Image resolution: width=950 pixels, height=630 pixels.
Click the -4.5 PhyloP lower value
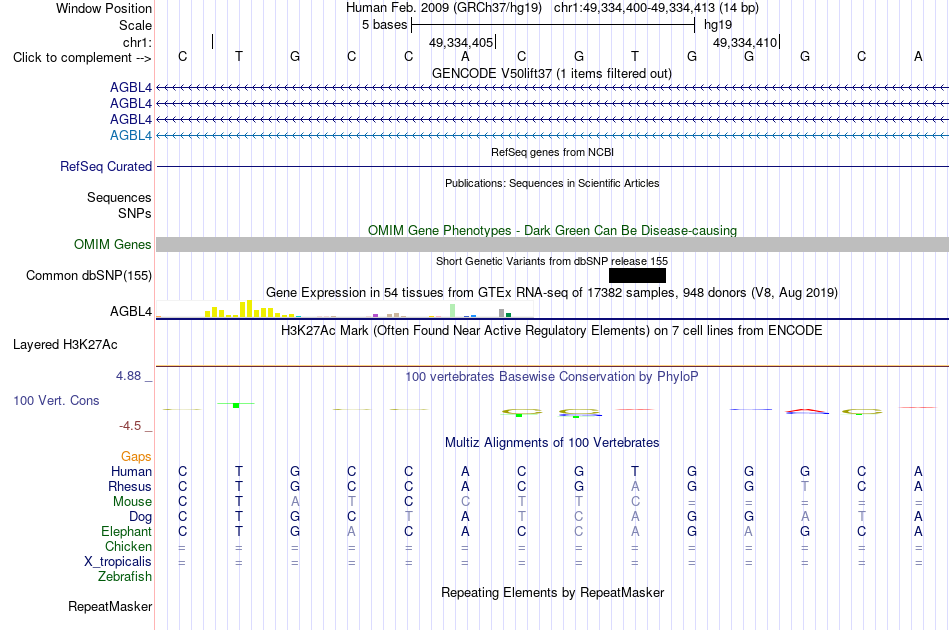click(x=130, y=426)
